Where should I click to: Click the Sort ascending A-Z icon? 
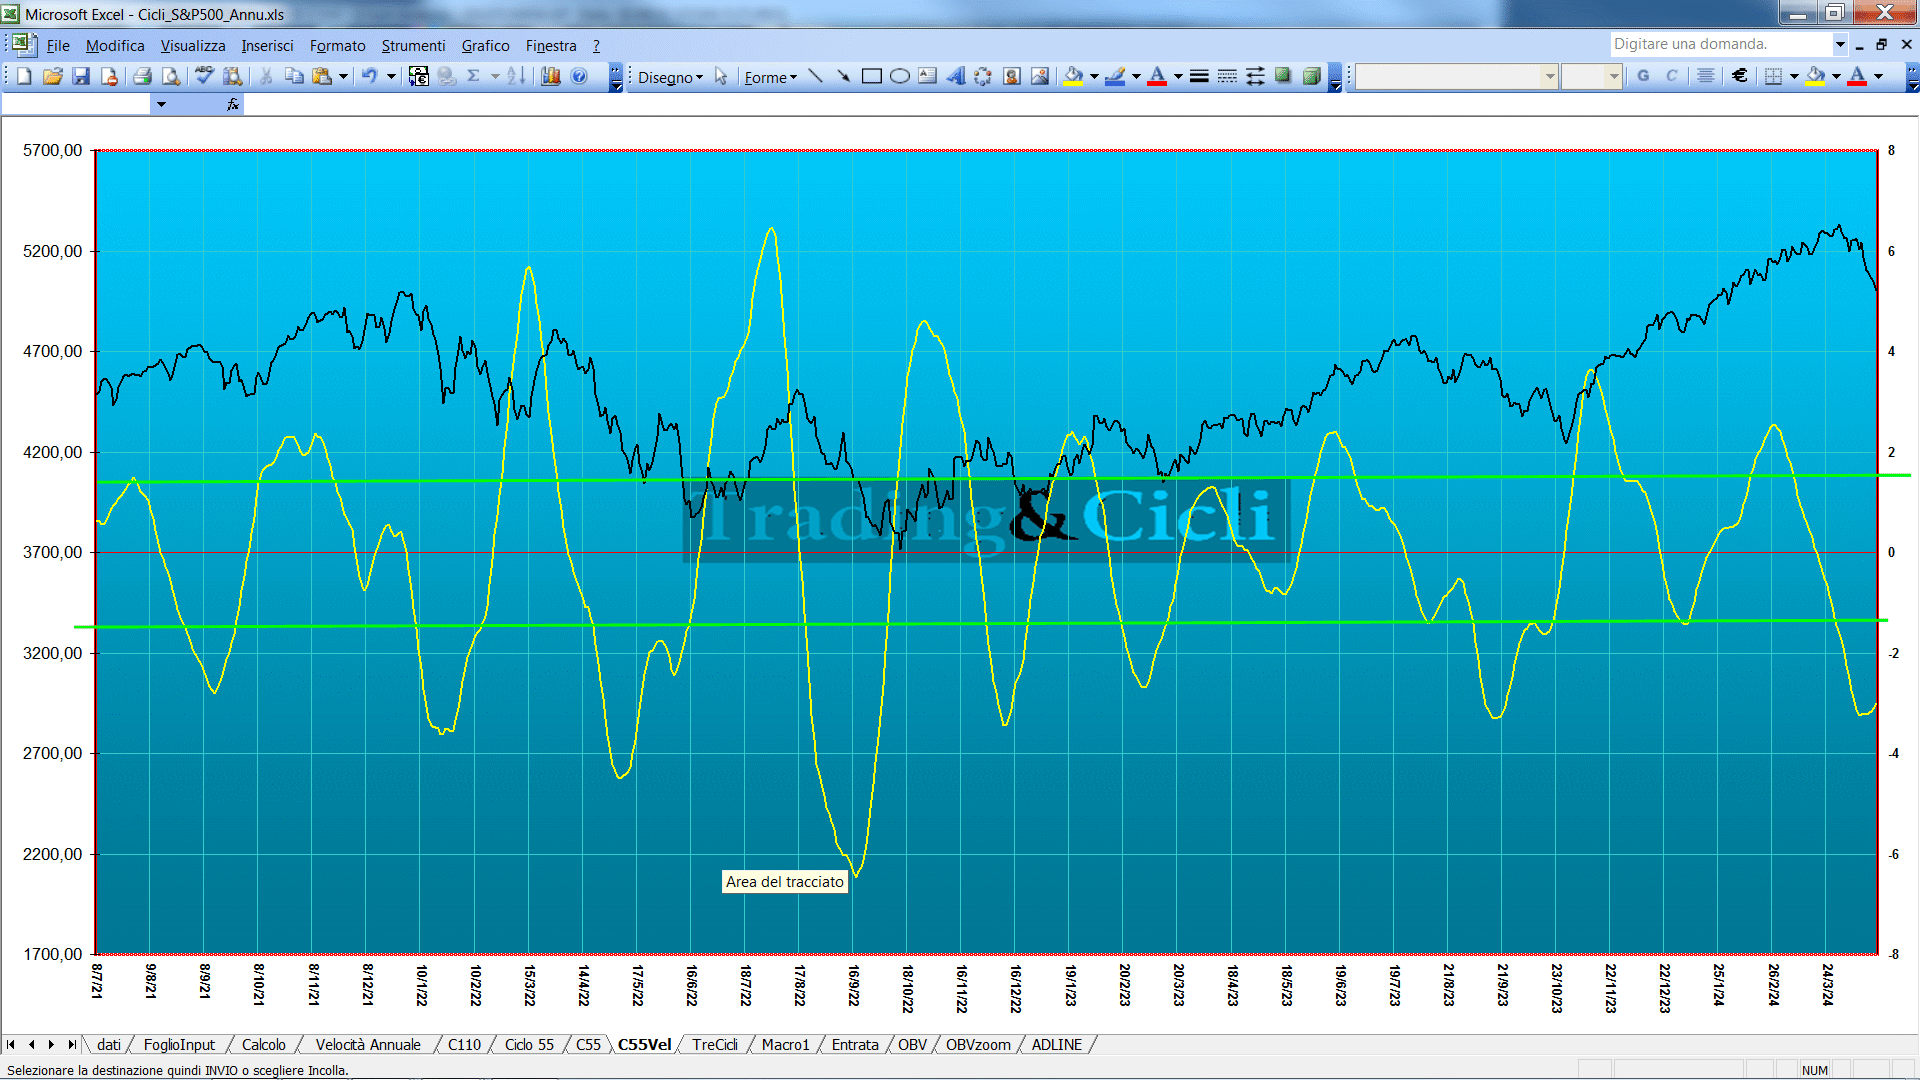pos(516,77)
